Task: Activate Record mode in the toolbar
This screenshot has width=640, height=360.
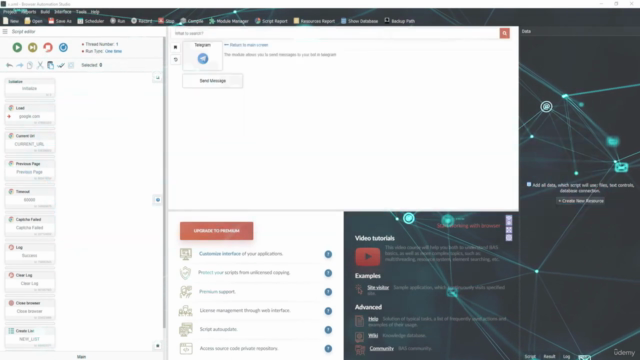Action: point(142,21)
